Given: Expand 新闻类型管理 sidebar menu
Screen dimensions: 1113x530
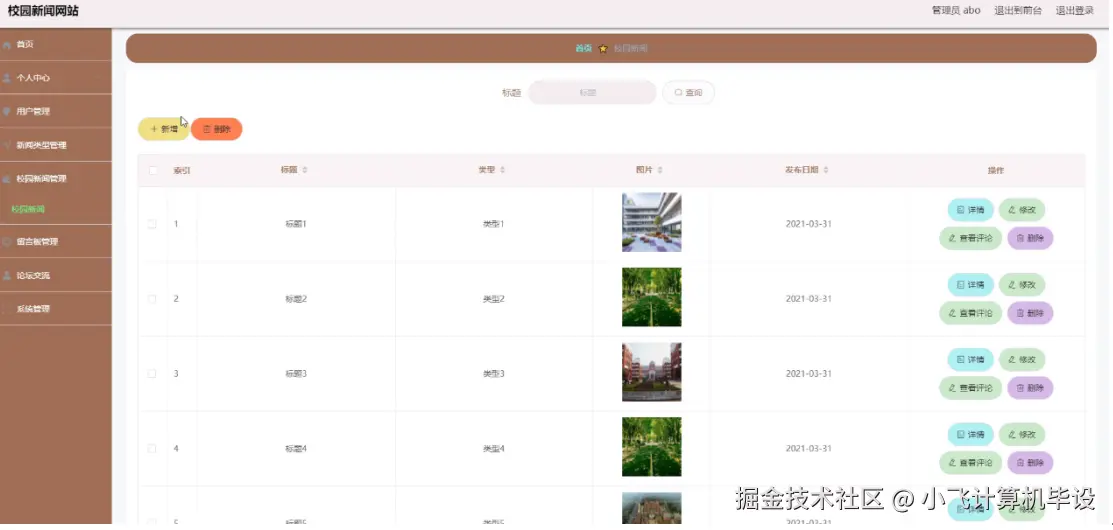Looking at the screenshot, I should coord(55,145).
